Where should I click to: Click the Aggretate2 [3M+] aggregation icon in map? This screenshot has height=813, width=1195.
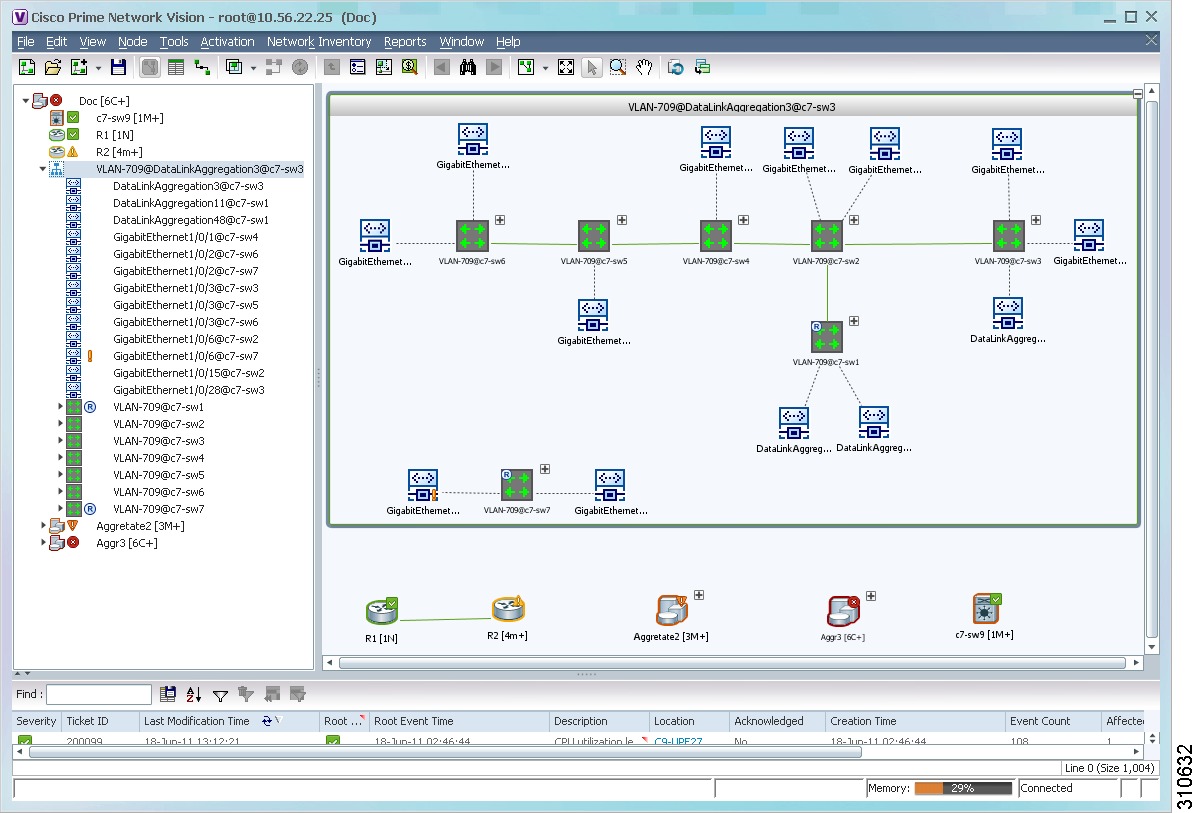point(671,610)
